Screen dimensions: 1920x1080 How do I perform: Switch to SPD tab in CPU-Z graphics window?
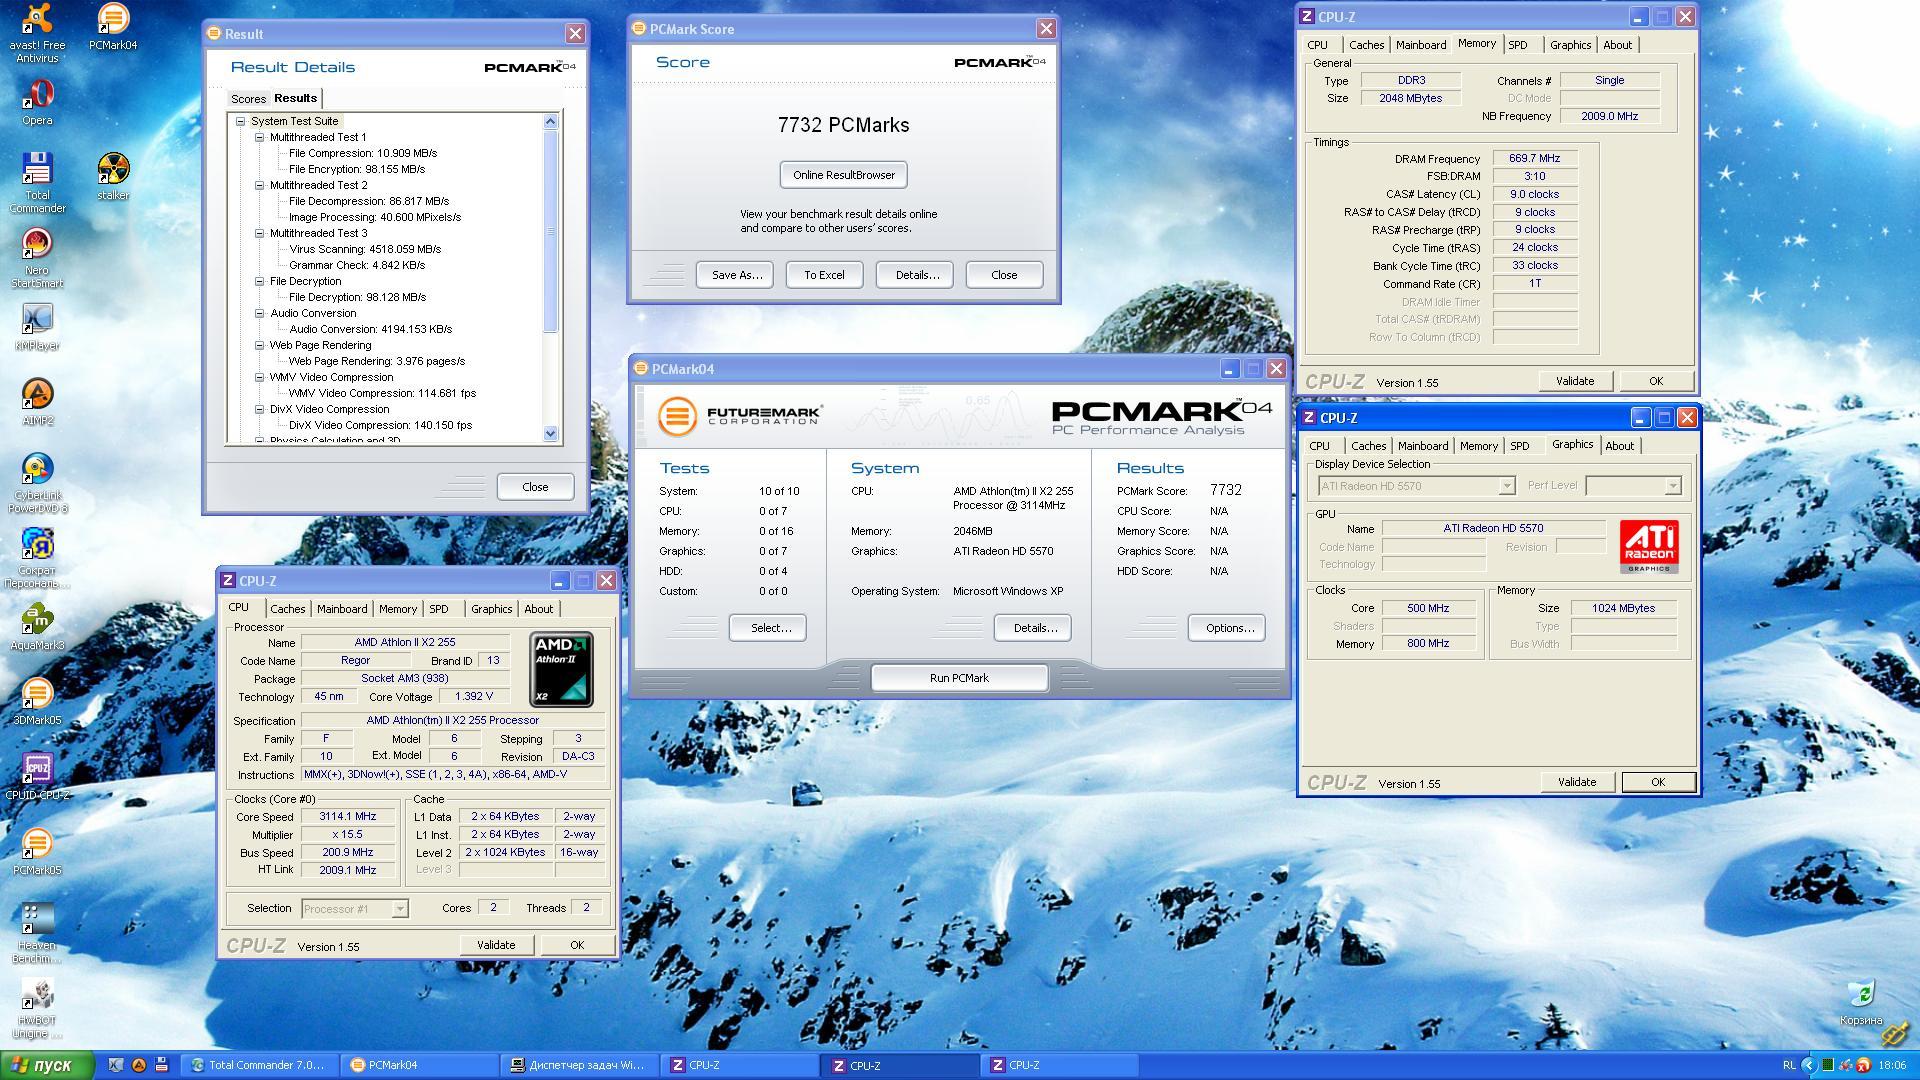[x=1519, y=446]
